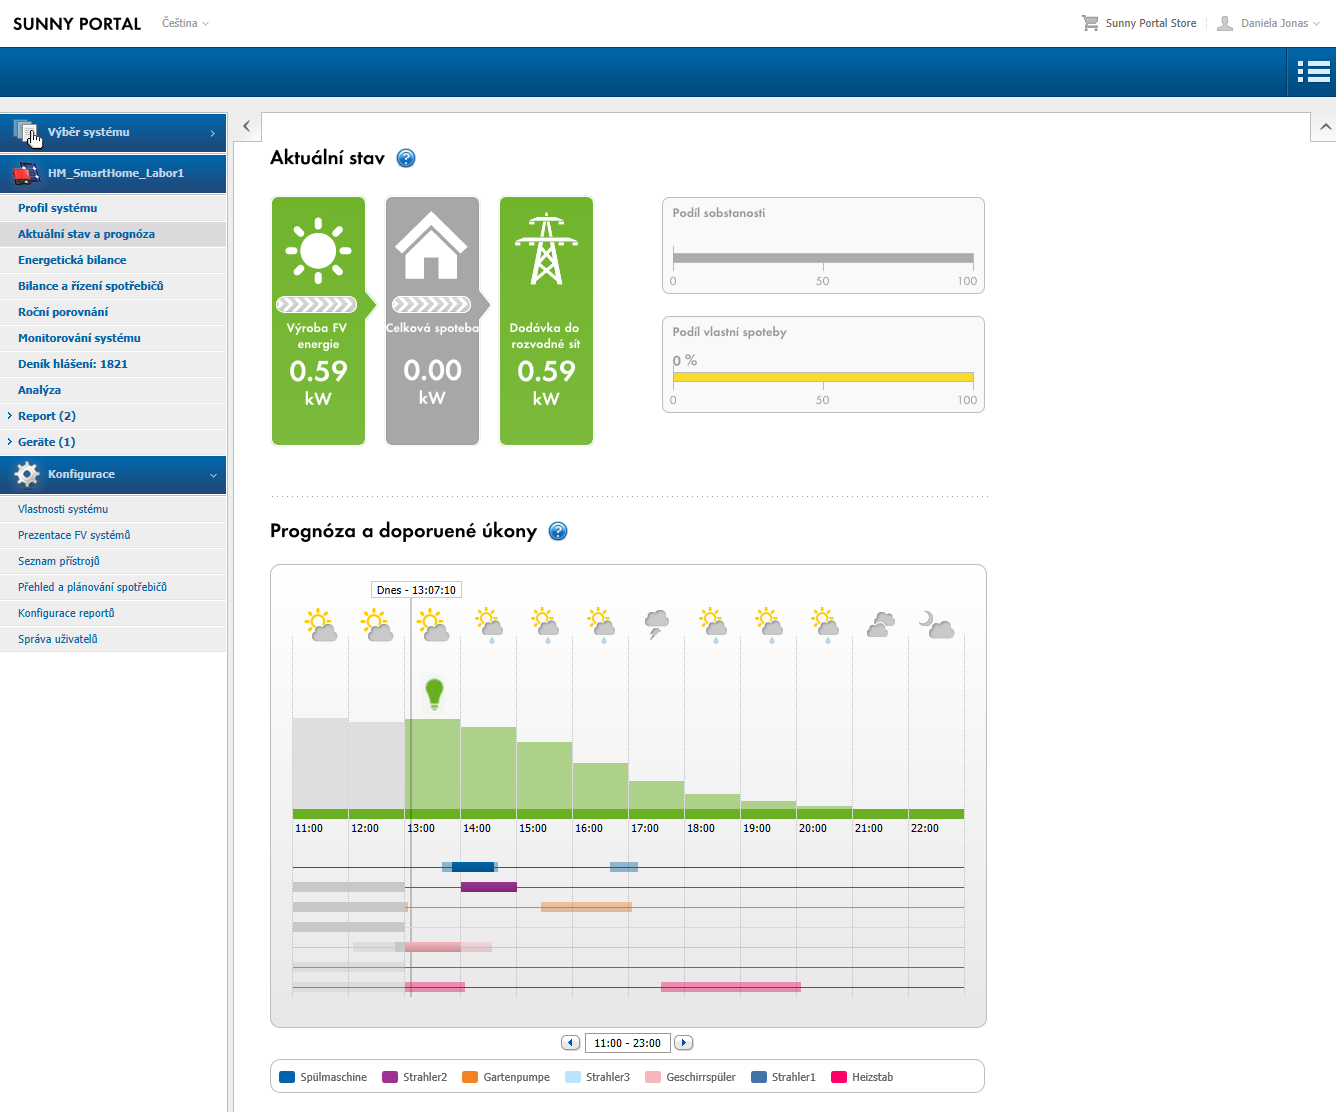
Task: Click the Geschirrspüler pink legend swatch
Action: (x=653, y=1077)
